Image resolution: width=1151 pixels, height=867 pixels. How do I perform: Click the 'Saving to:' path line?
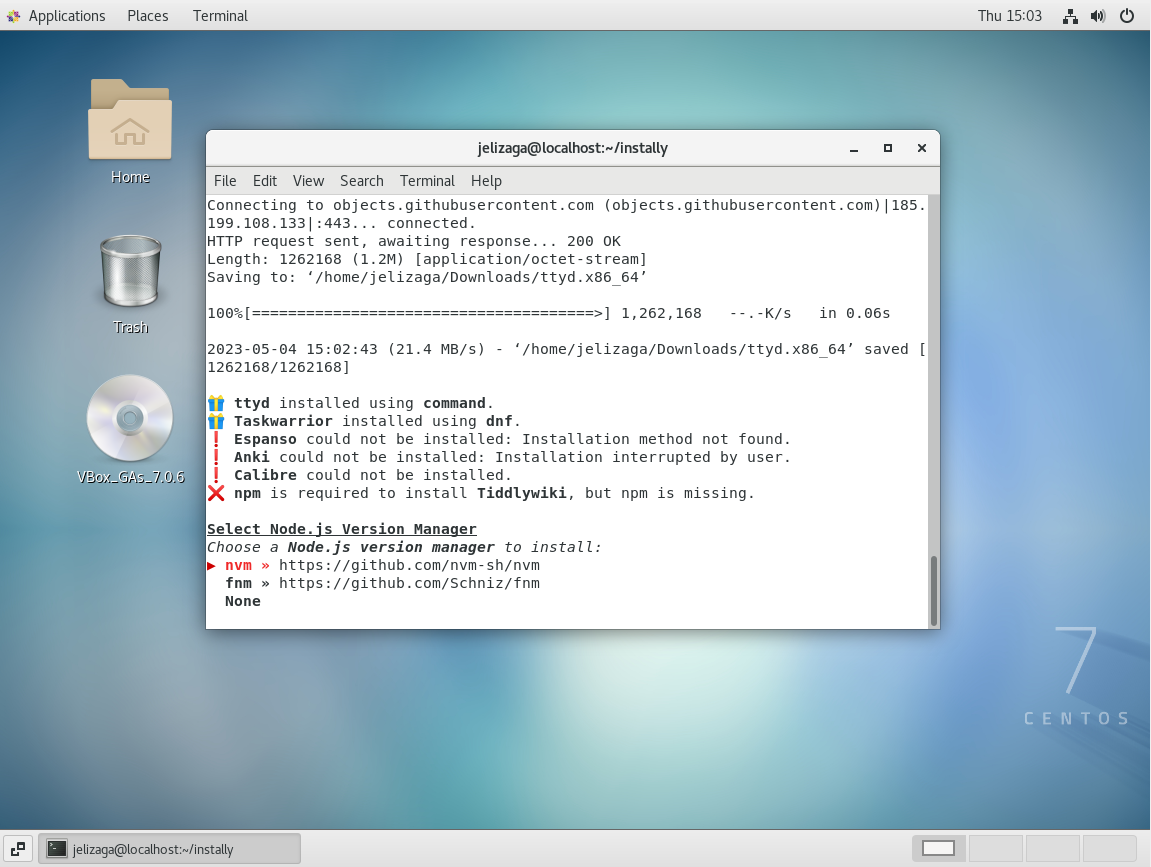point(426,277)
